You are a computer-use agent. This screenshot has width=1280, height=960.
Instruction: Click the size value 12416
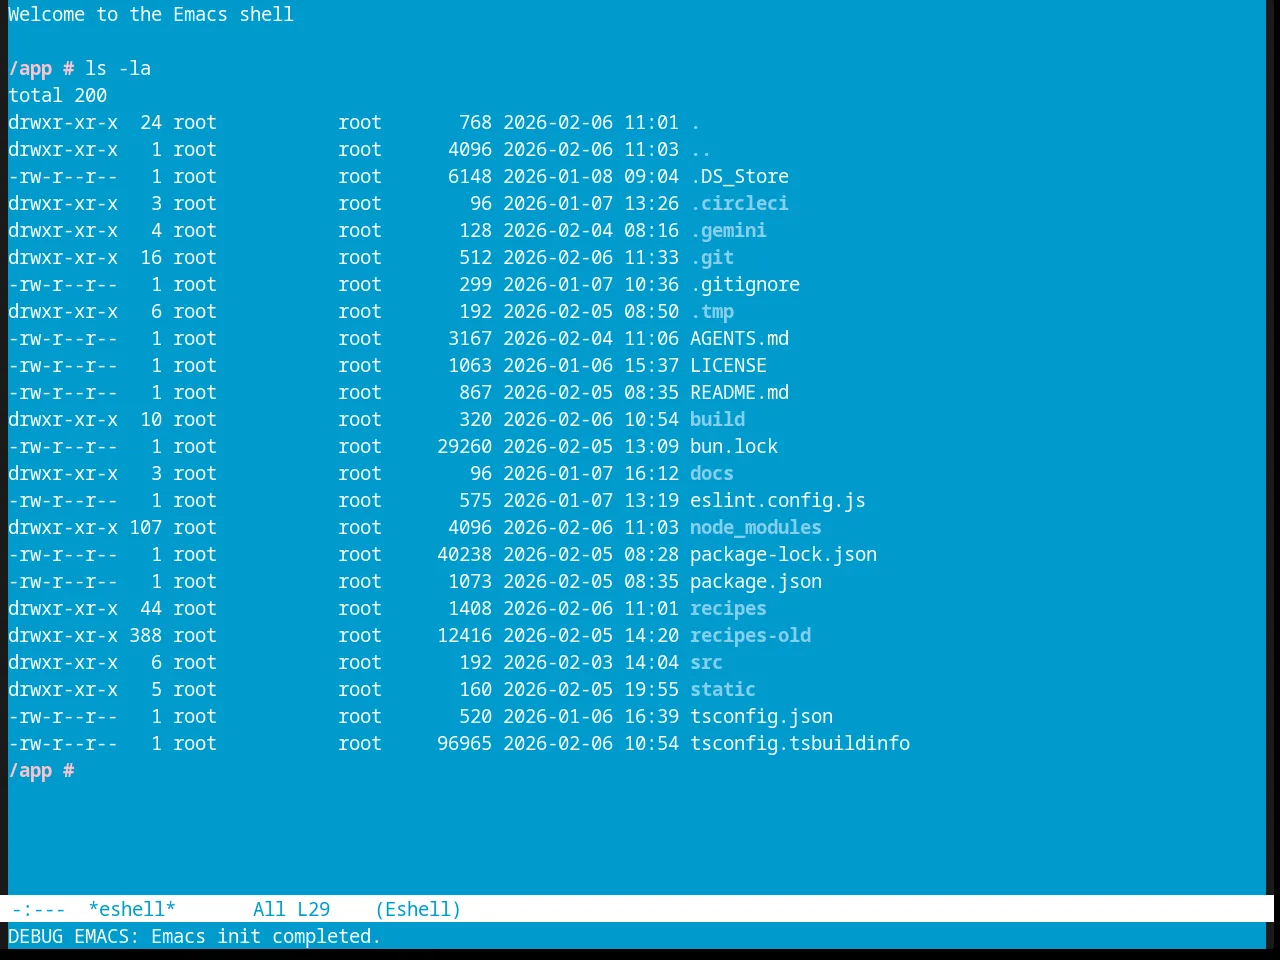click(464, 635)
